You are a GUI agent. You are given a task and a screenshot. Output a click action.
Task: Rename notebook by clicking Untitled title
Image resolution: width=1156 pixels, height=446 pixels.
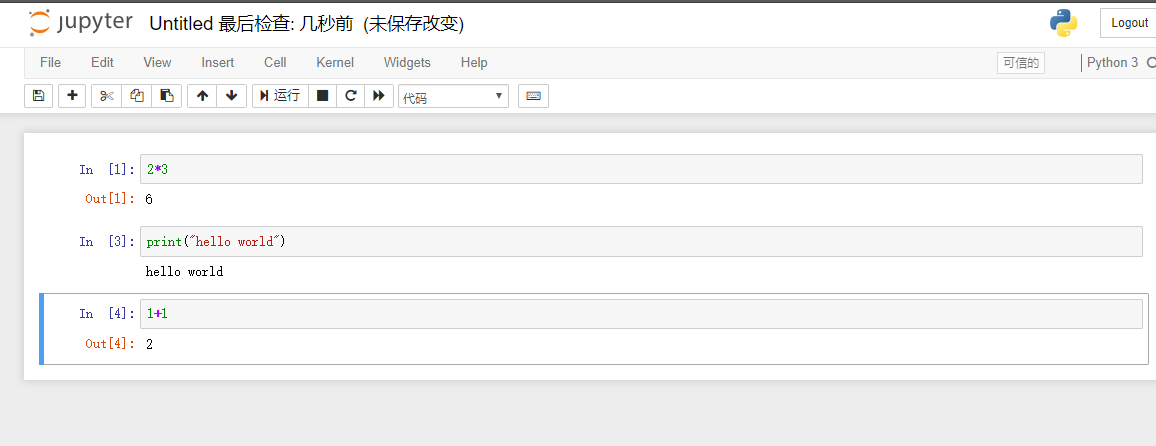pos(181,24)
